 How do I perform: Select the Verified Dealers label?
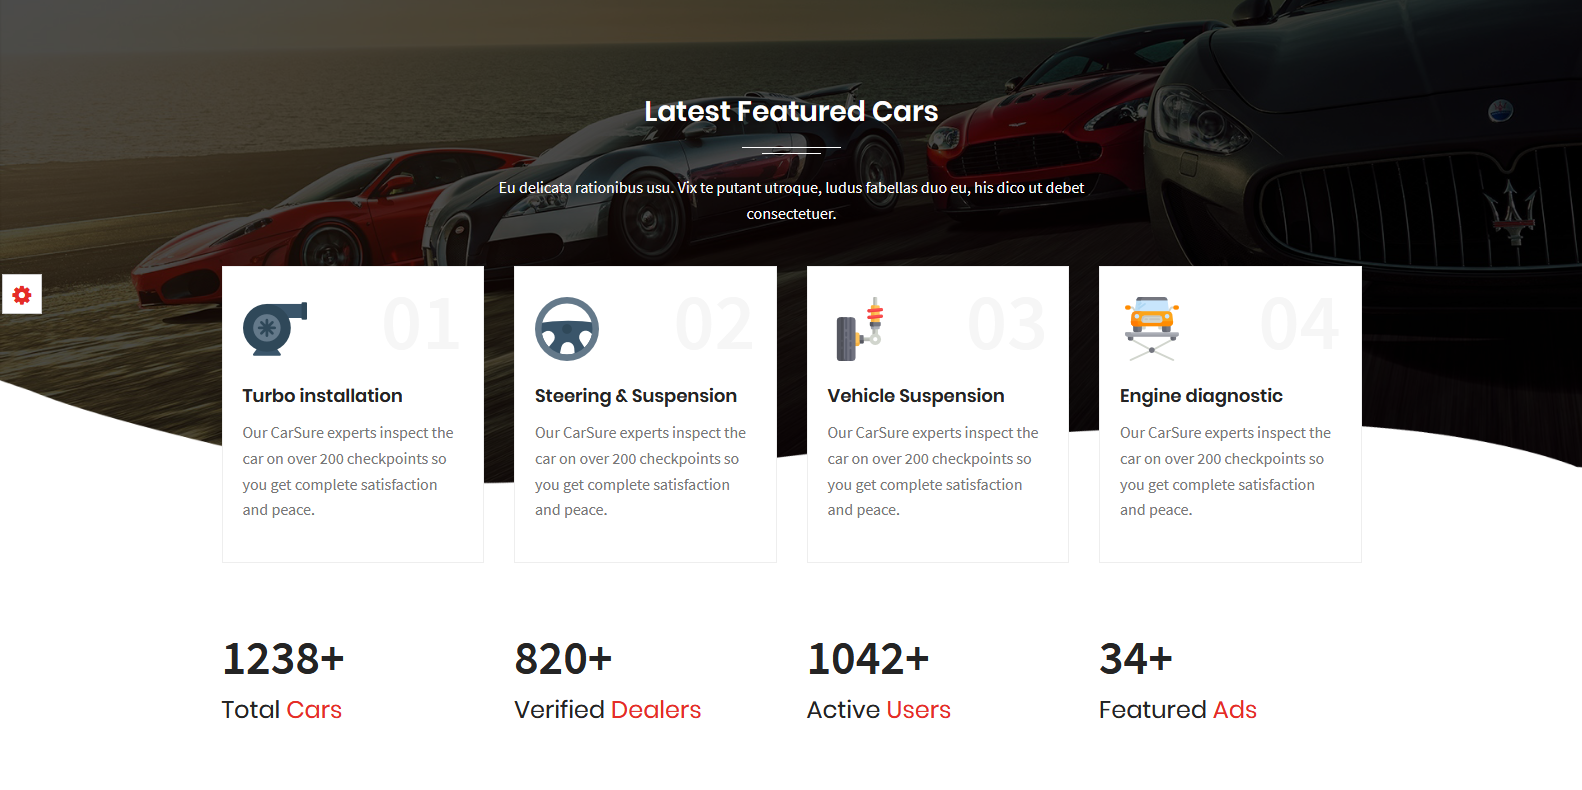coord(607,710)
